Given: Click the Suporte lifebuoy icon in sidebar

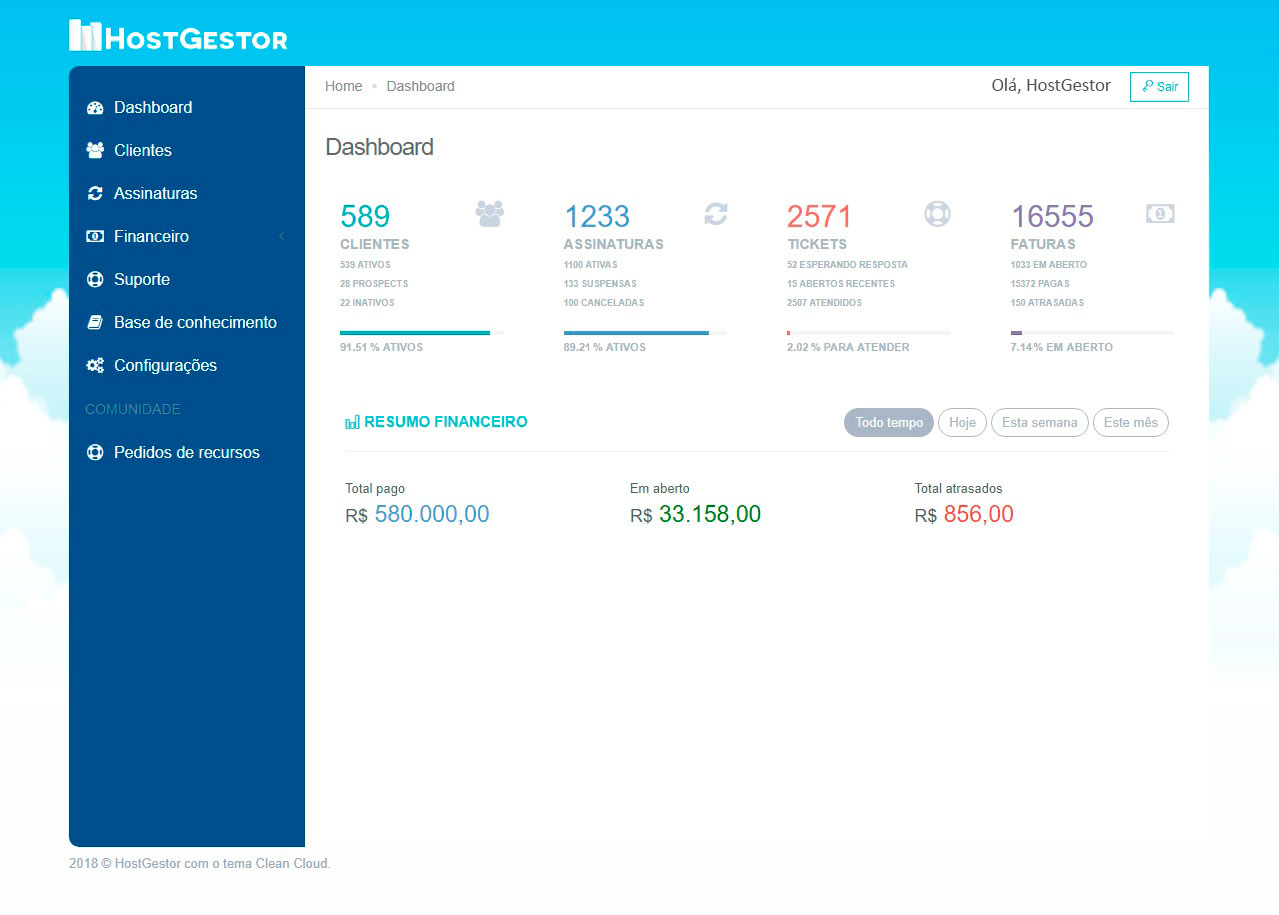Looking at the screenshot, I should (x=95, y=280).
